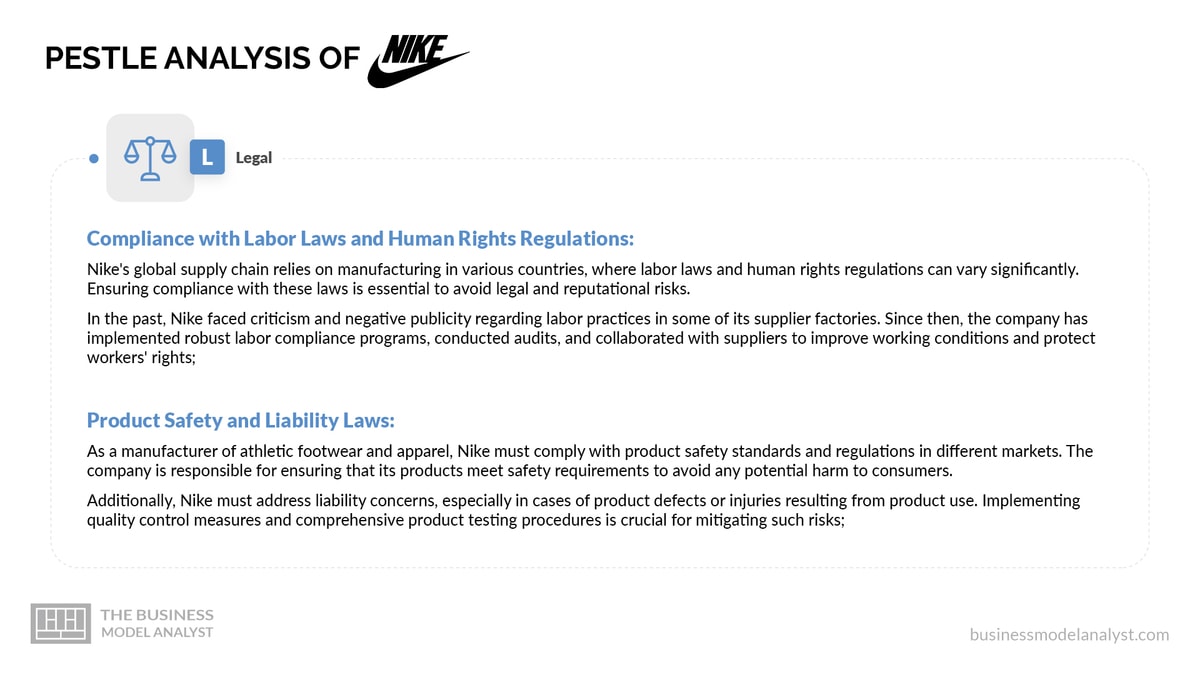Screen dimensions: 1200x675
Task: Click the MODEL ANALYST footer text
Action: coord(157,632)
